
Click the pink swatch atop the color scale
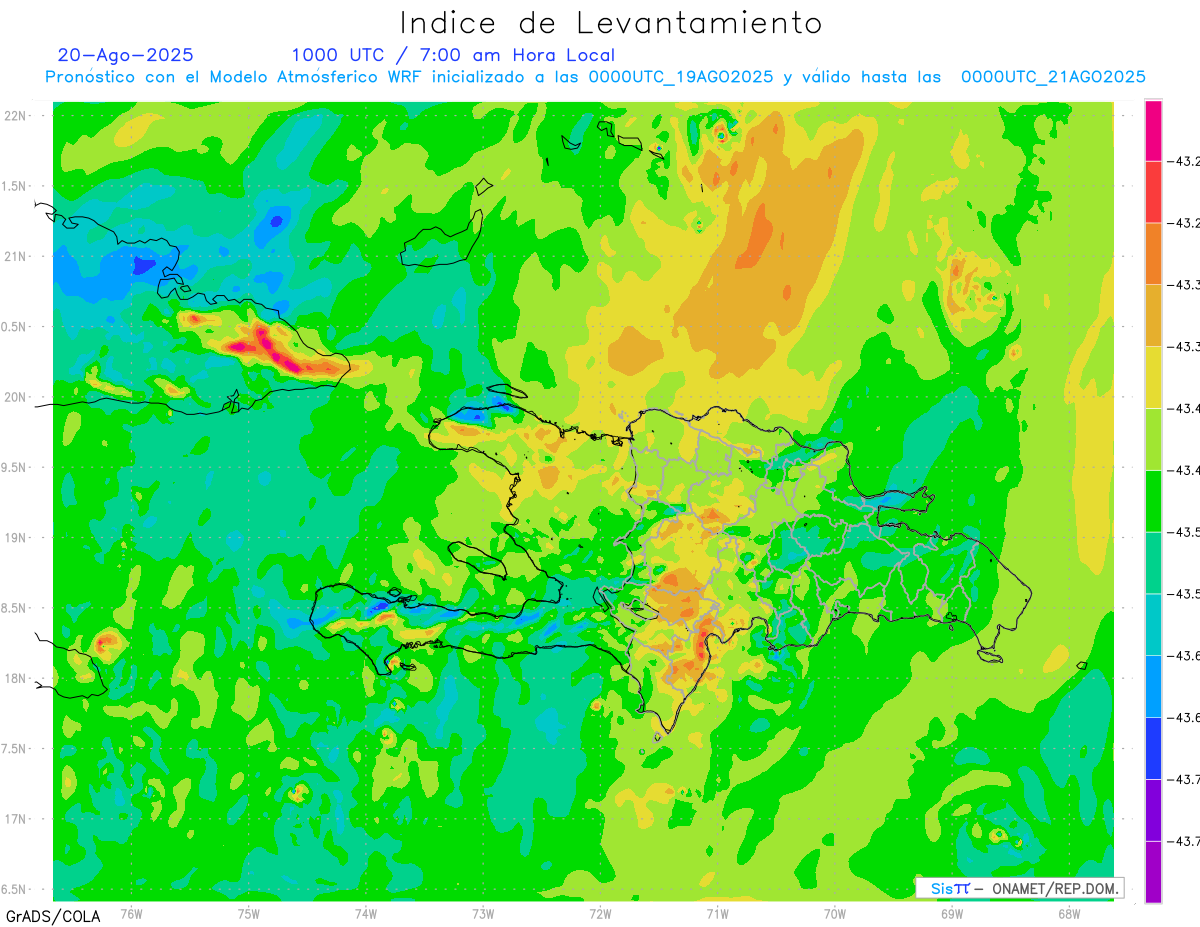1153,130
